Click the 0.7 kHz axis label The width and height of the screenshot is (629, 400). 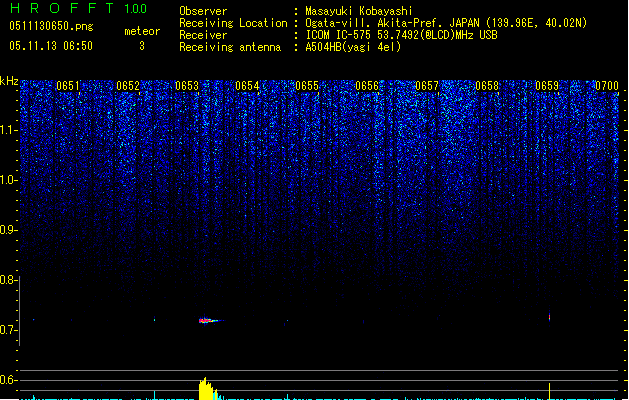[x=8, y=330]
